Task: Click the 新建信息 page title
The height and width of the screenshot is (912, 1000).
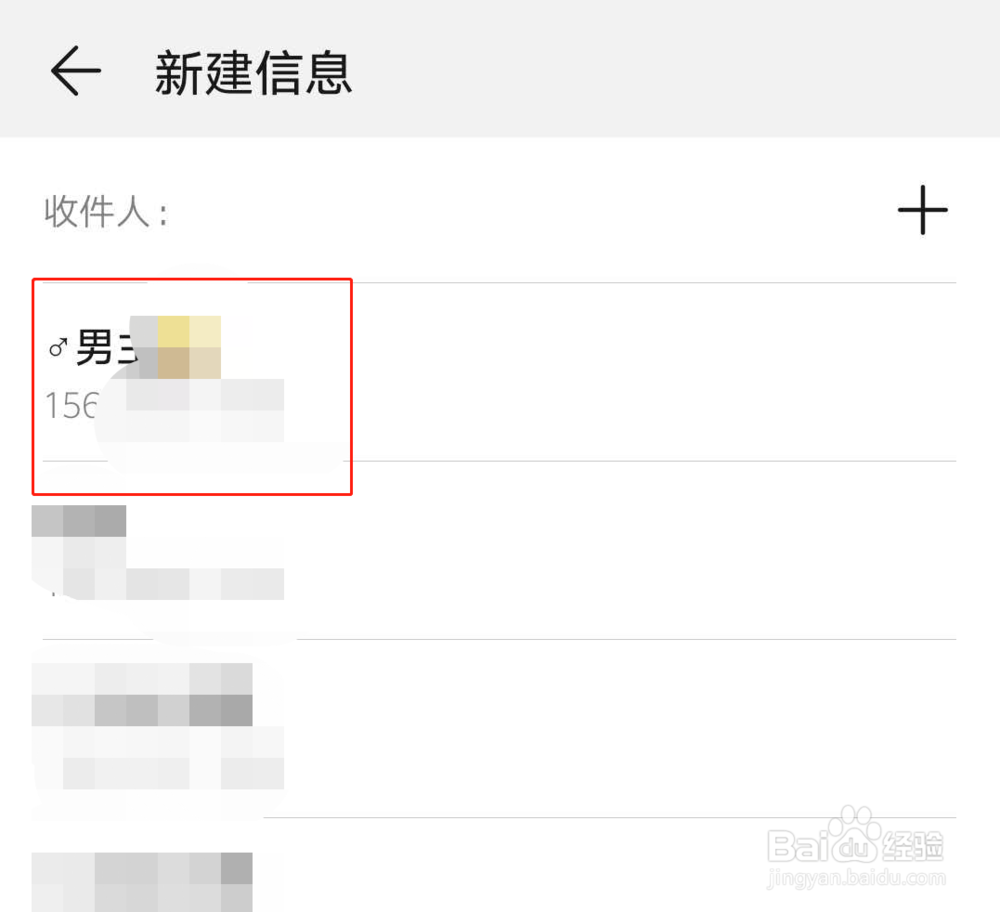Action: pos(254,73)
